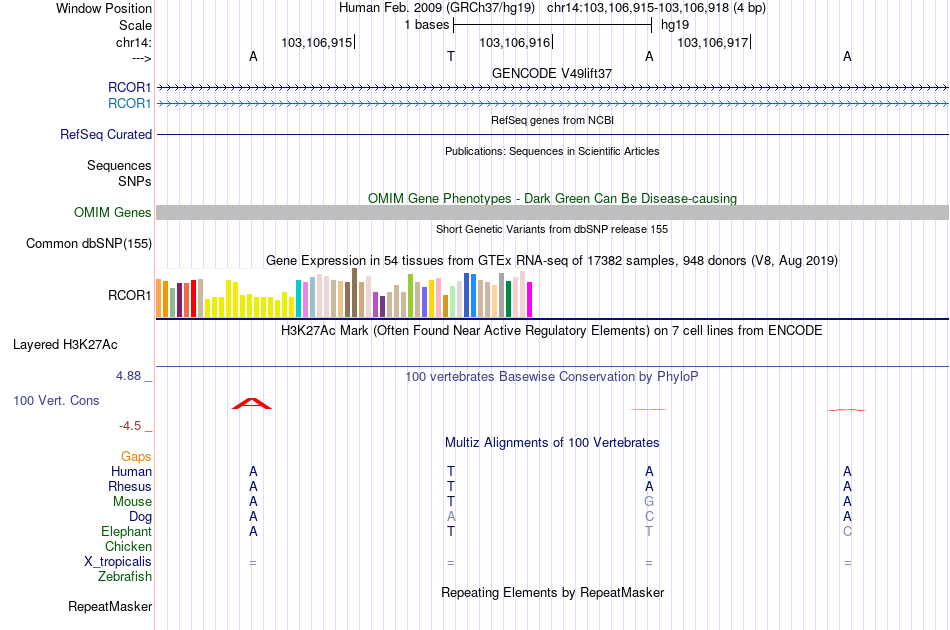Click the dark blue RCOR1 GENCODE label
This screenshot has width=950, height=630.
pos(129,88)
